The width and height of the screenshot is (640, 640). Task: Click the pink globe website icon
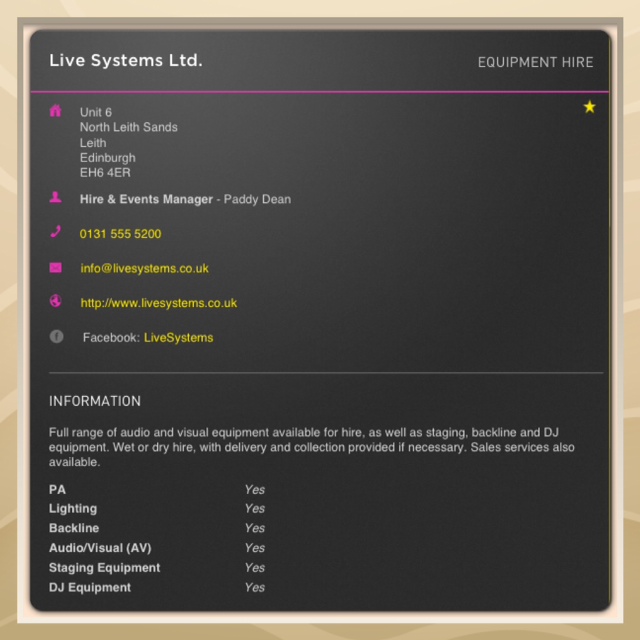(56, 301)
